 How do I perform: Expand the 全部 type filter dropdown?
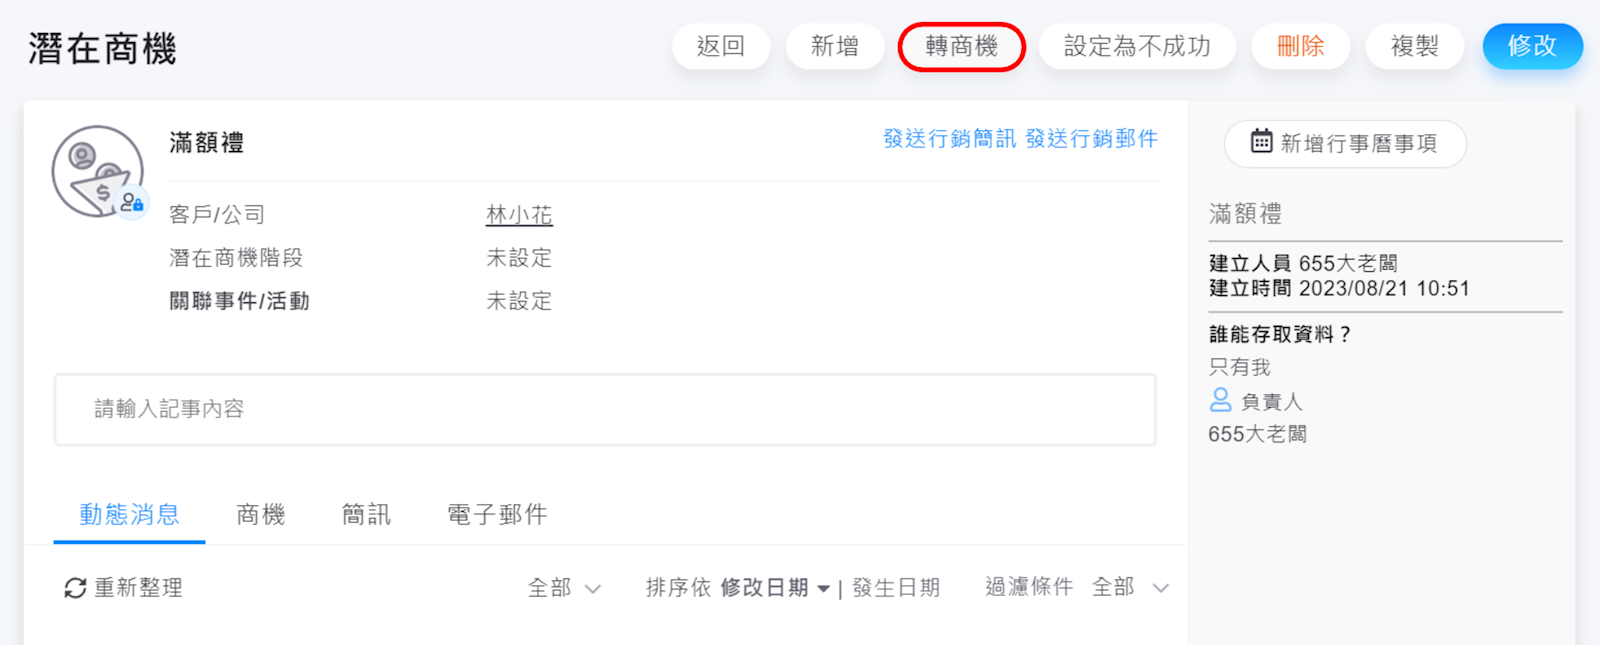point(565,588)
